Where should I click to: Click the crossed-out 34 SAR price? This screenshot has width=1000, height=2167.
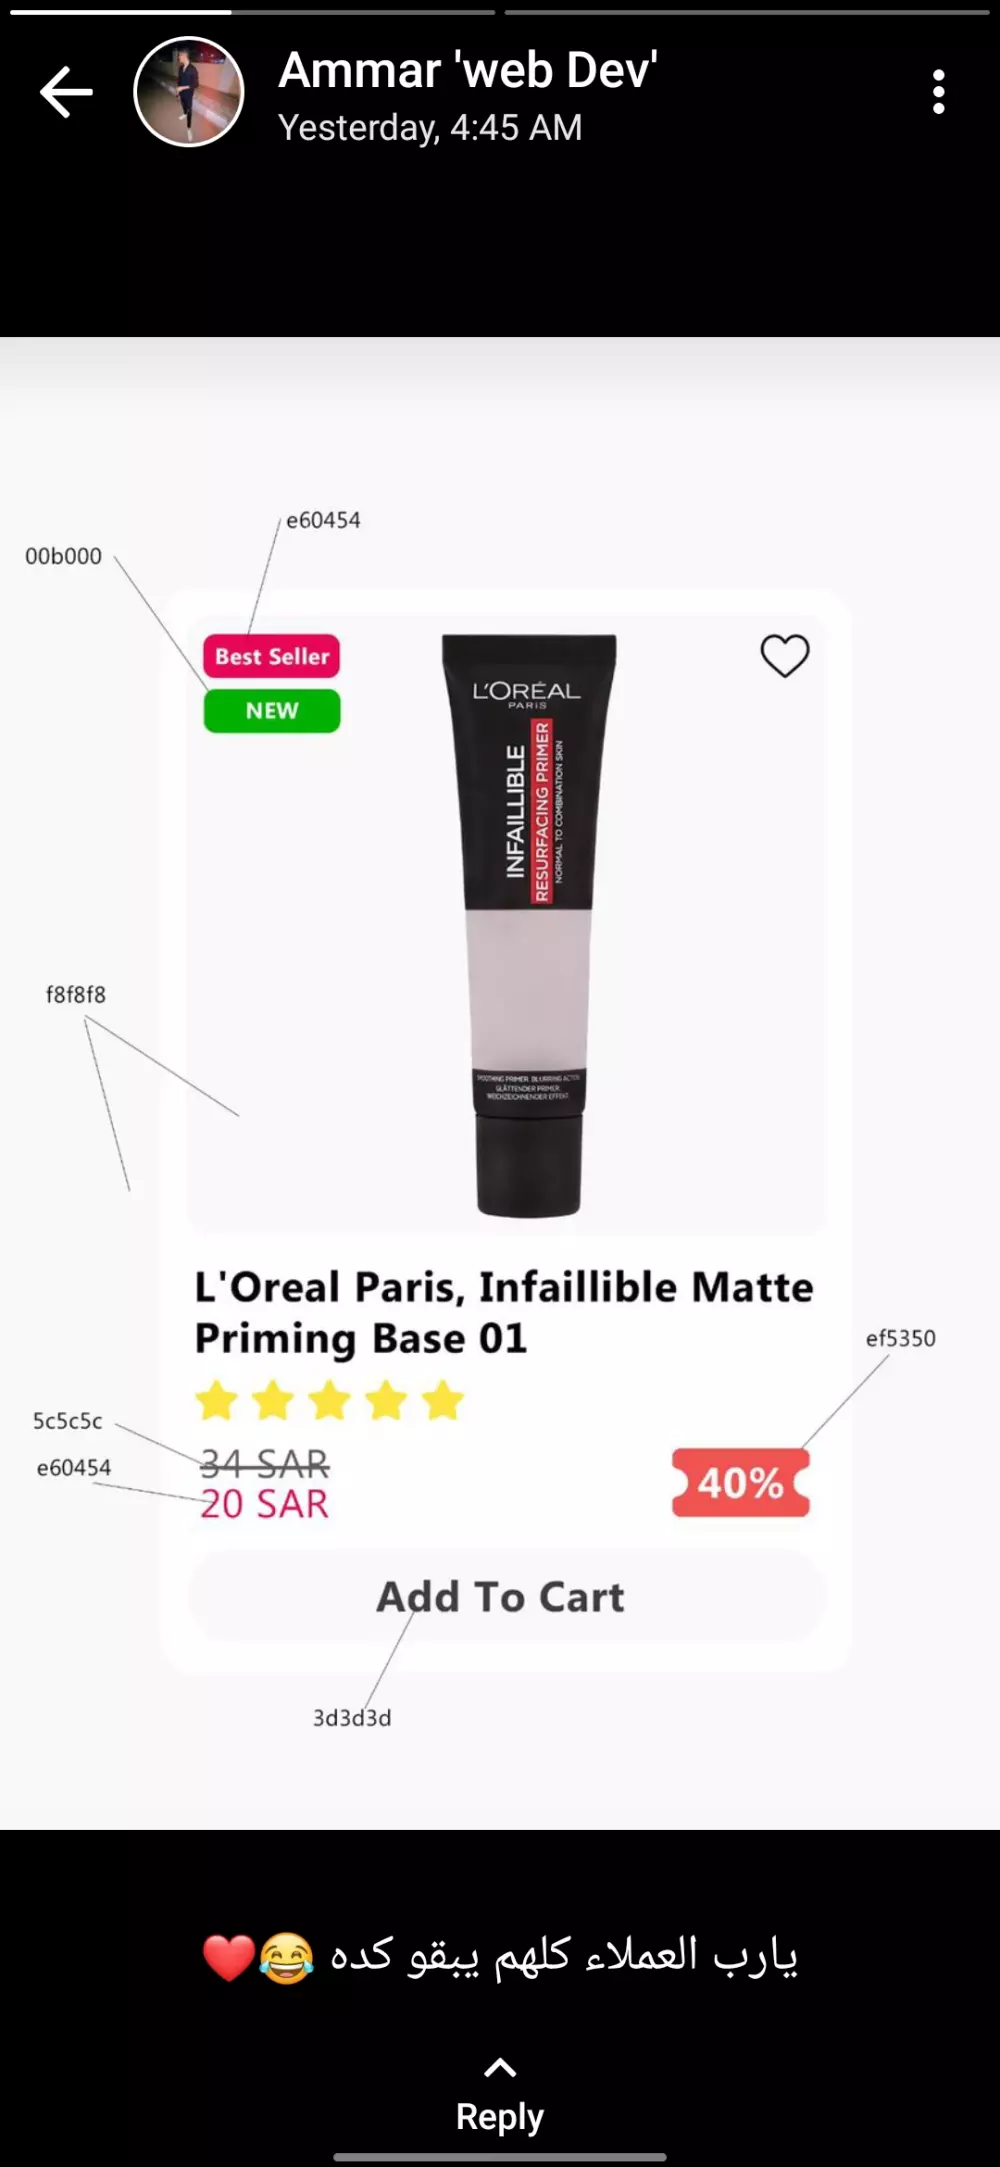(x=264, y=1464)
